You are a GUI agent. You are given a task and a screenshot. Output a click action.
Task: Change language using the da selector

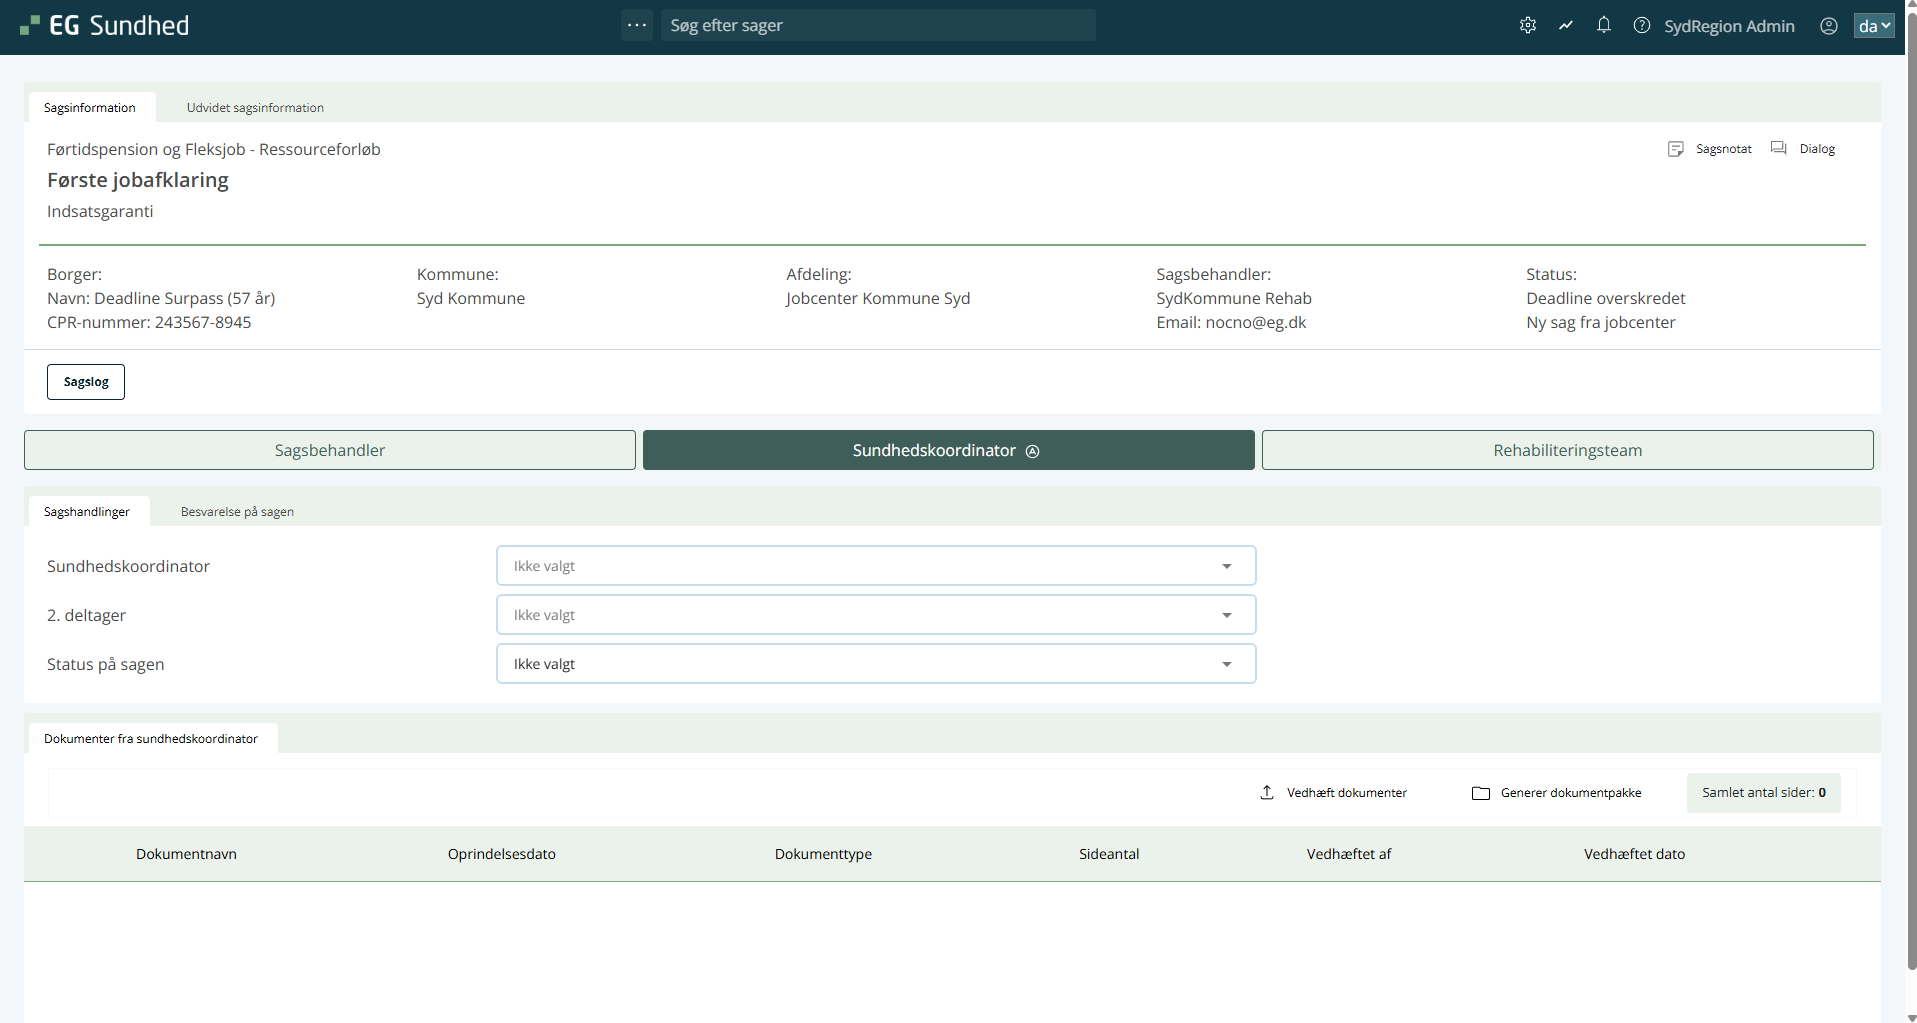1873,26
